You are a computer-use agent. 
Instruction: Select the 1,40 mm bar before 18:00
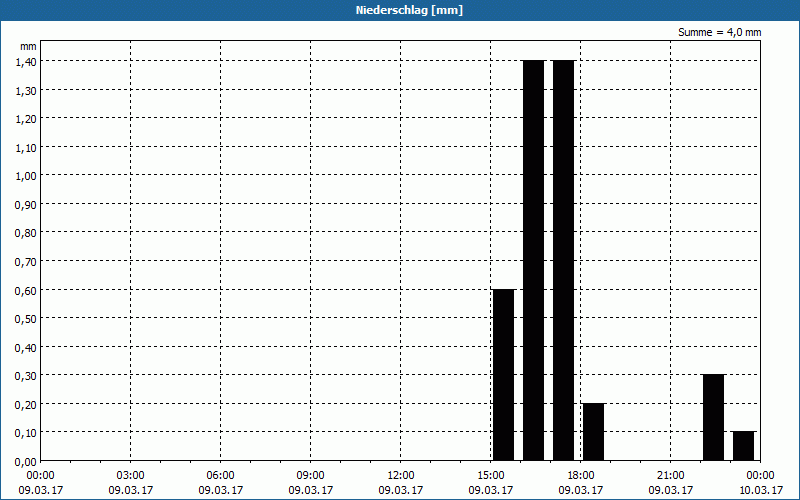pyautogui.click(x=563, y=261)
